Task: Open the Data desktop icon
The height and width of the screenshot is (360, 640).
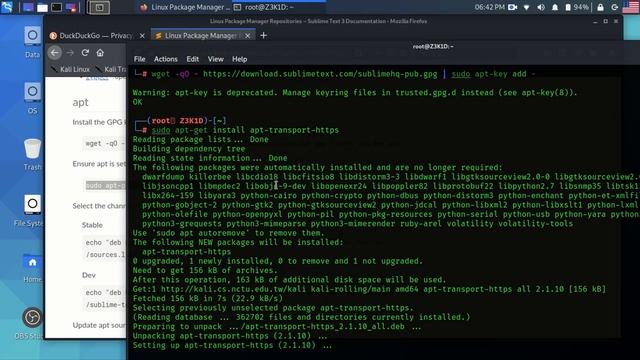Action: [32, 42]
